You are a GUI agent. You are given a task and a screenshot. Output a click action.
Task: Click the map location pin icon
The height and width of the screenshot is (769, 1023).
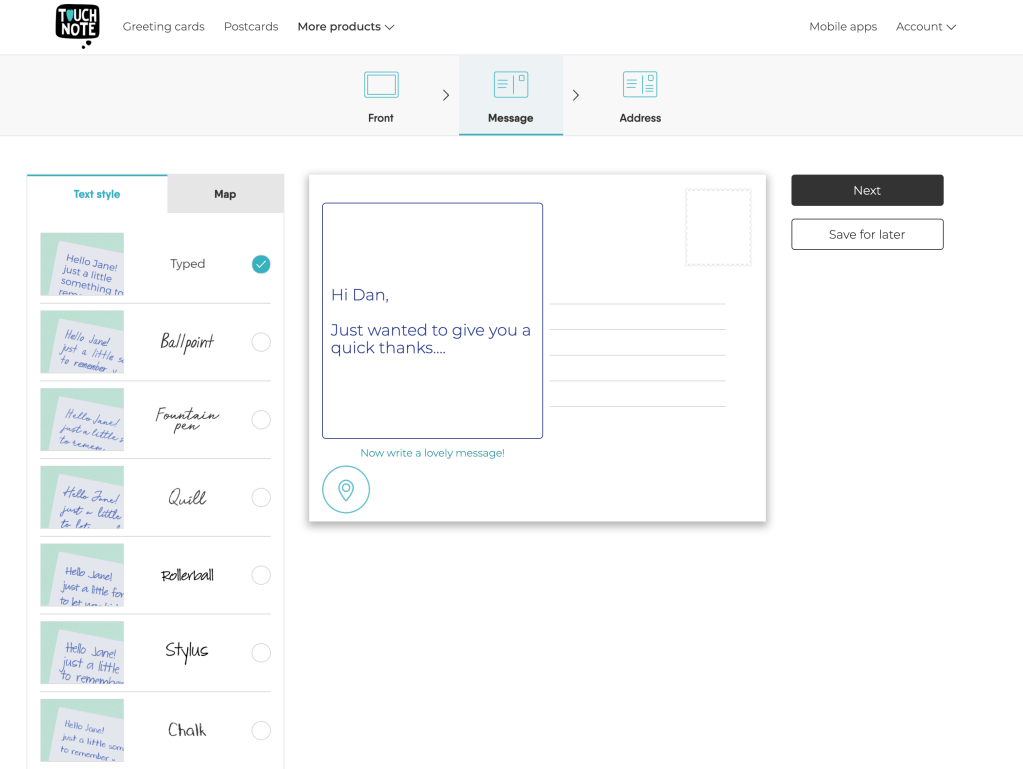(x=346, y=490)
